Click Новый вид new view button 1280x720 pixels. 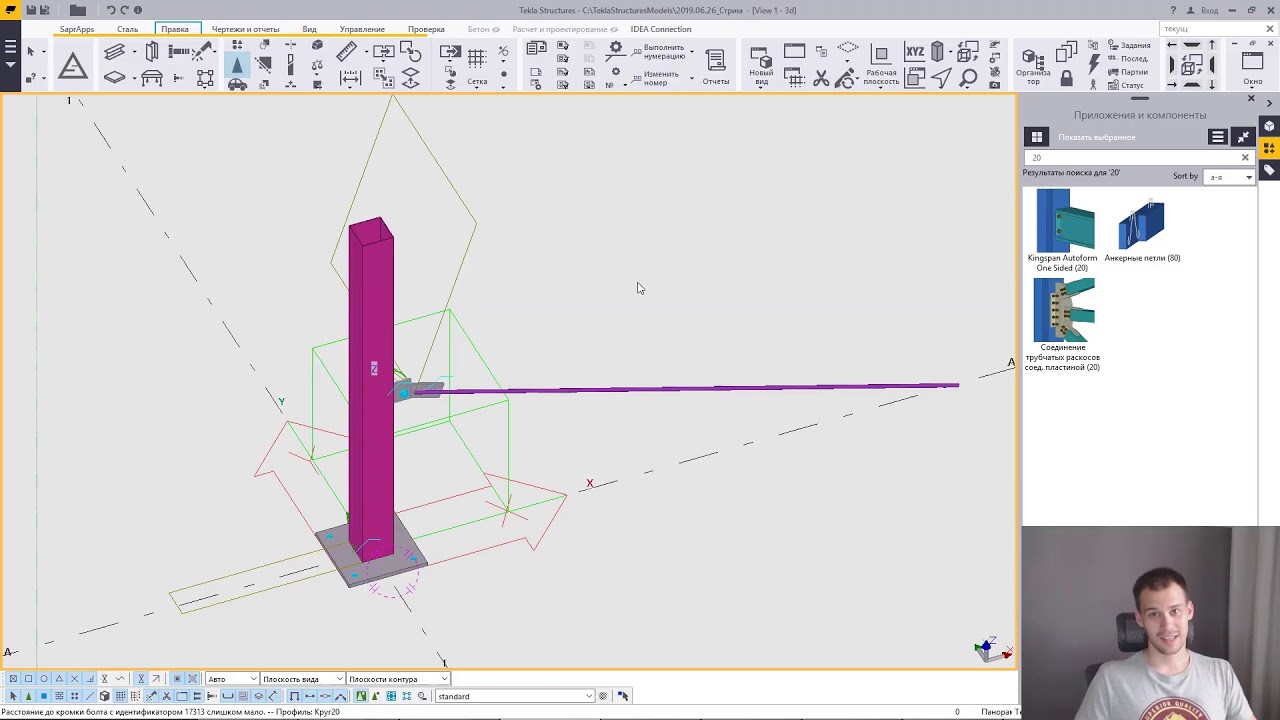click(761, 66)
